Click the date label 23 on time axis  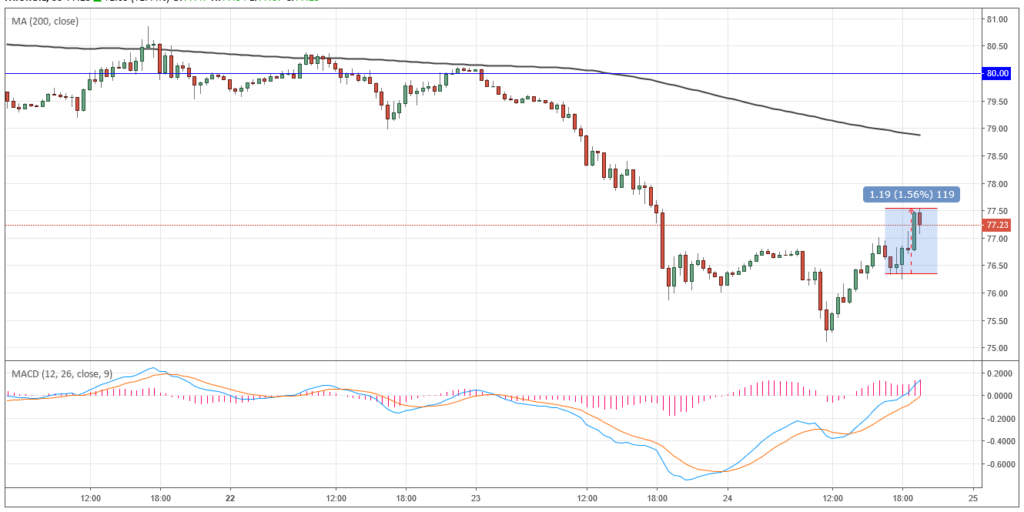pos(476,496)
